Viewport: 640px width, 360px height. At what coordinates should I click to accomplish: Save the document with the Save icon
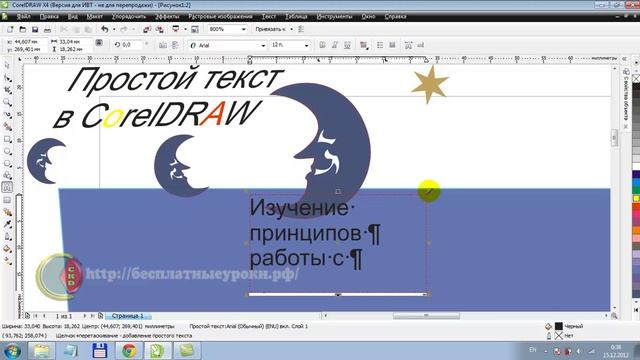[x=35, y=29]
